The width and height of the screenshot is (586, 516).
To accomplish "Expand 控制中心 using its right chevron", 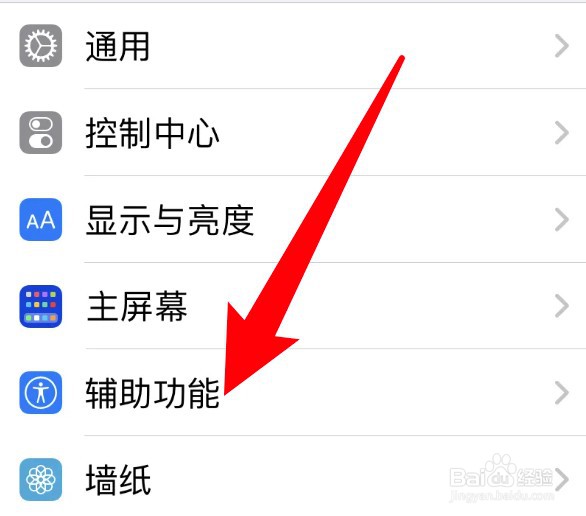I will tap(562, 133).
